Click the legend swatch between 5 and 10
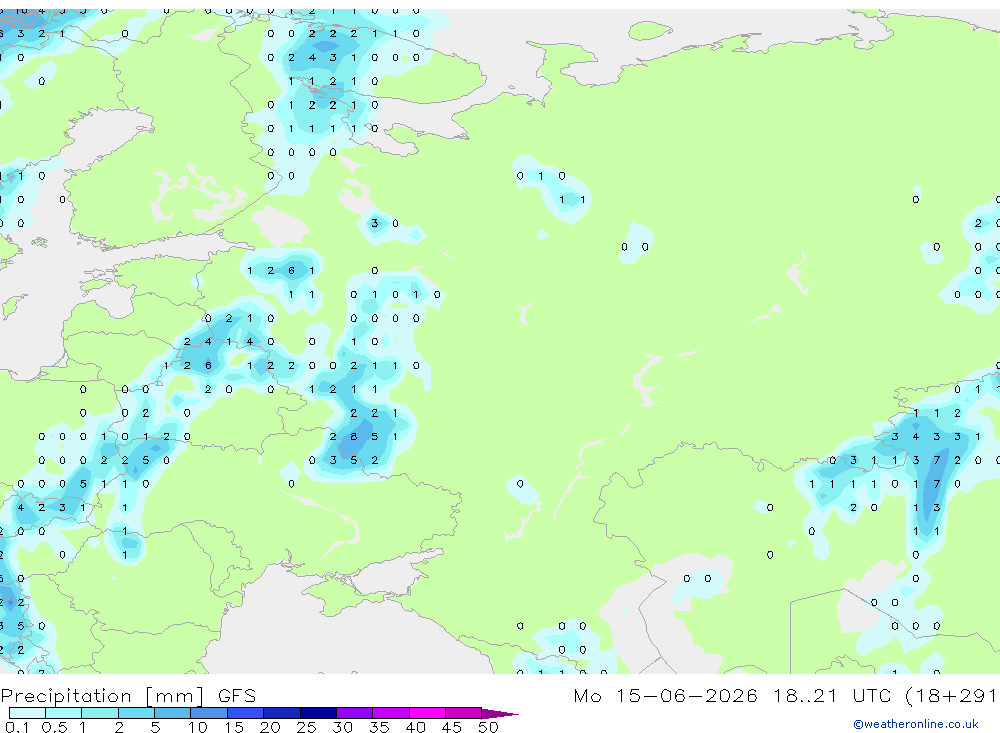1000x733 pixels. (x=172, y=713)
